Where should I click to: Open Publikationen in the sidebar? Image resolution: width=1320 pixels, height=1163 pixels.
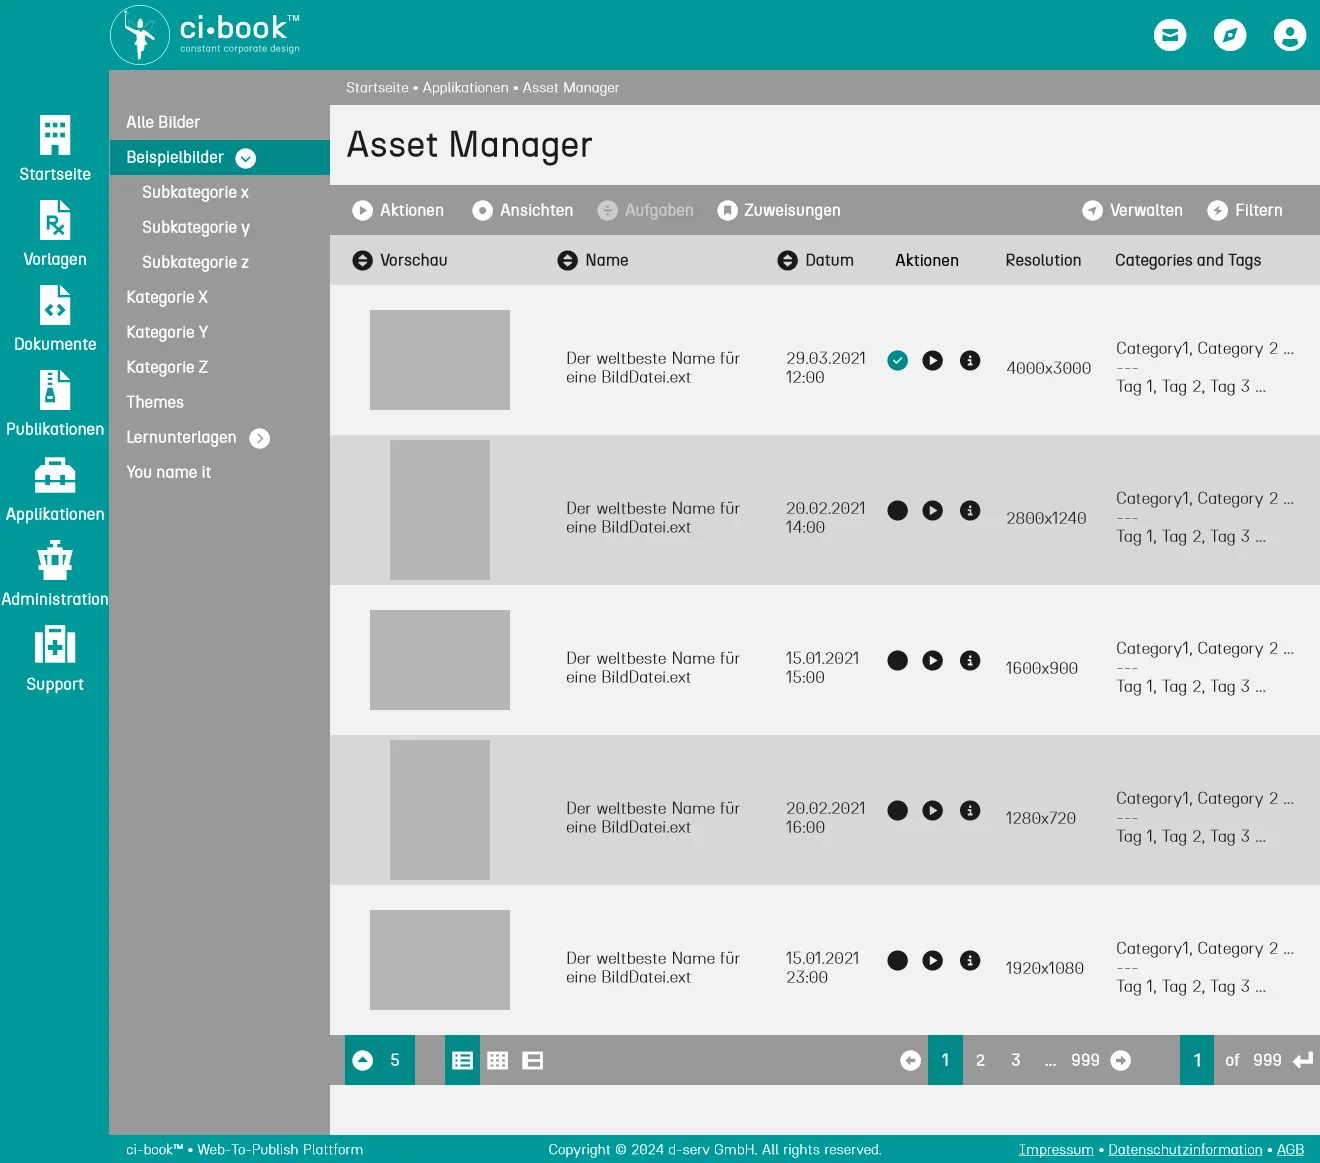(55, 403)
